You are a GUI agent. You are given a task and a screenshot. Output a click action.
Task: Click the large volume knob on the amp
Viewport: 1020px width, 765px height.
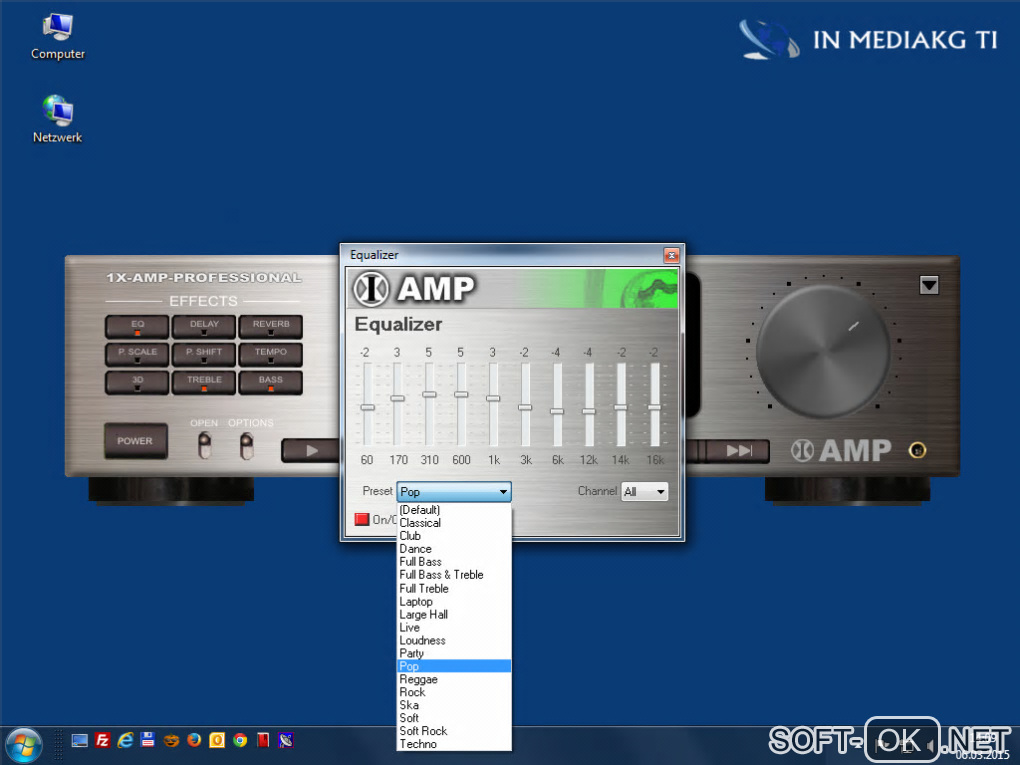823,351
